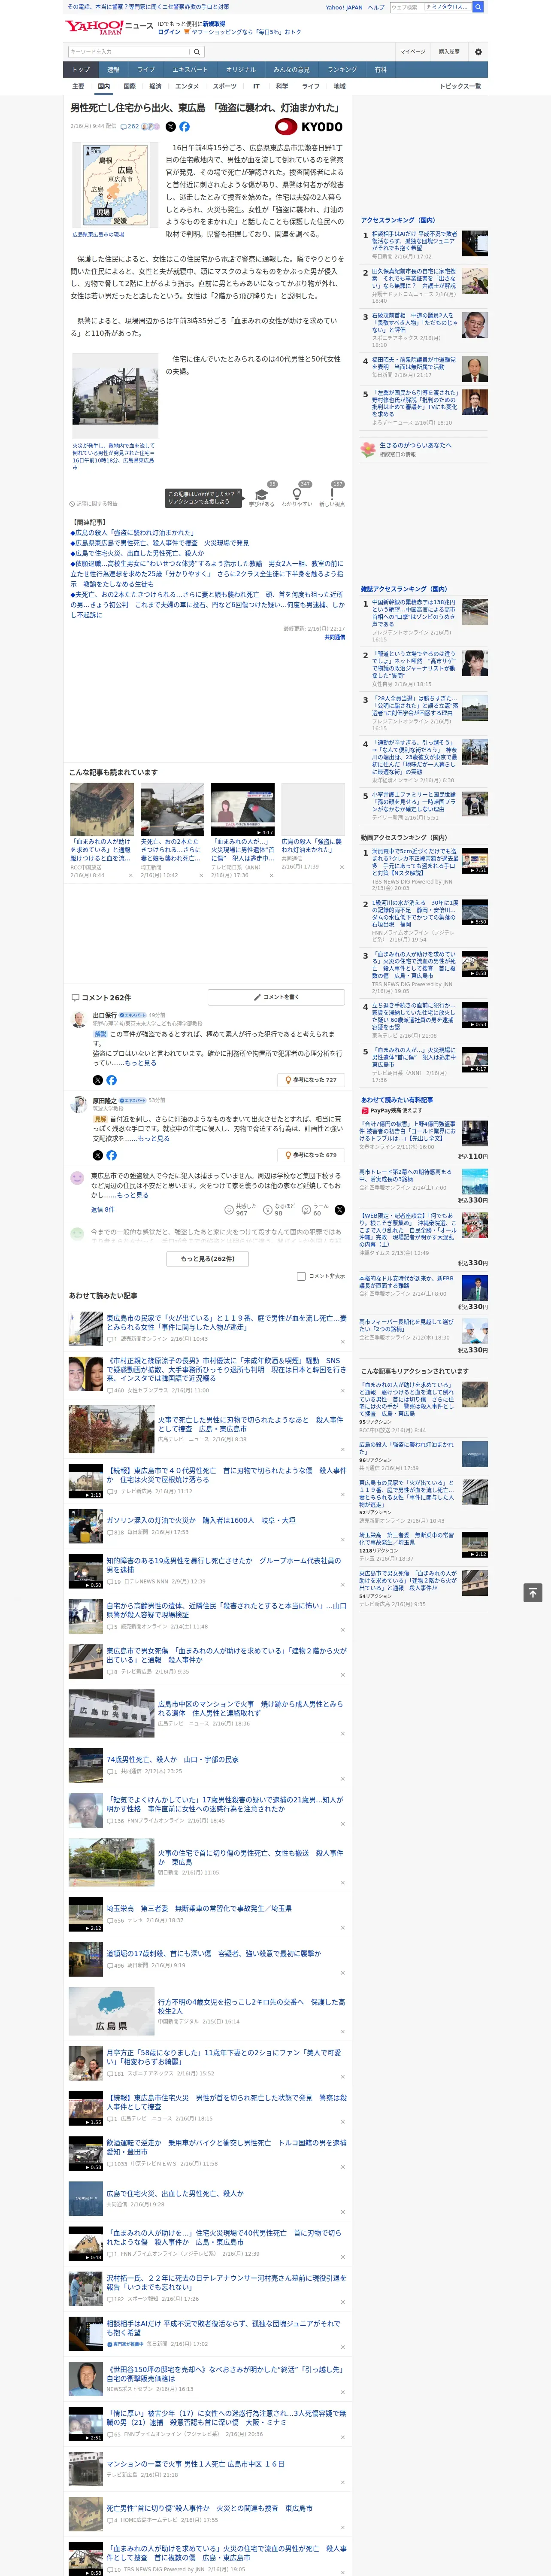Toggle the コメント非表示 checkbox

click(301, 1276)
